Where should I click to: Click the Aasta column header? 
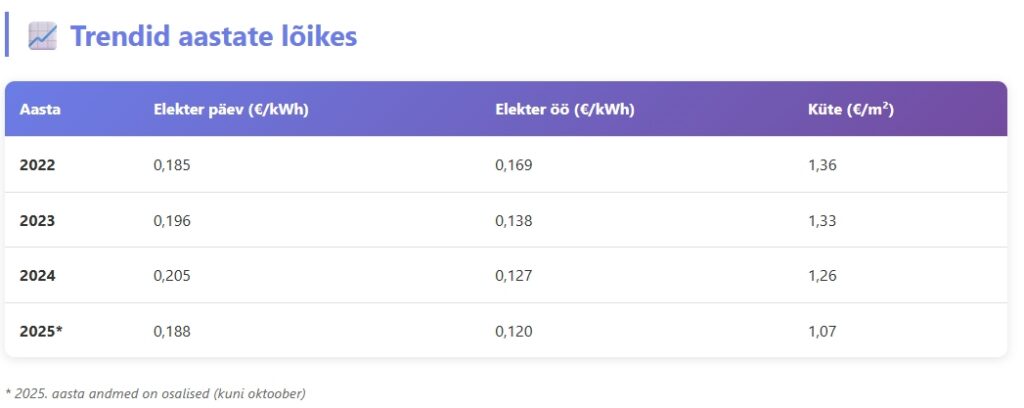coord(40,109)
